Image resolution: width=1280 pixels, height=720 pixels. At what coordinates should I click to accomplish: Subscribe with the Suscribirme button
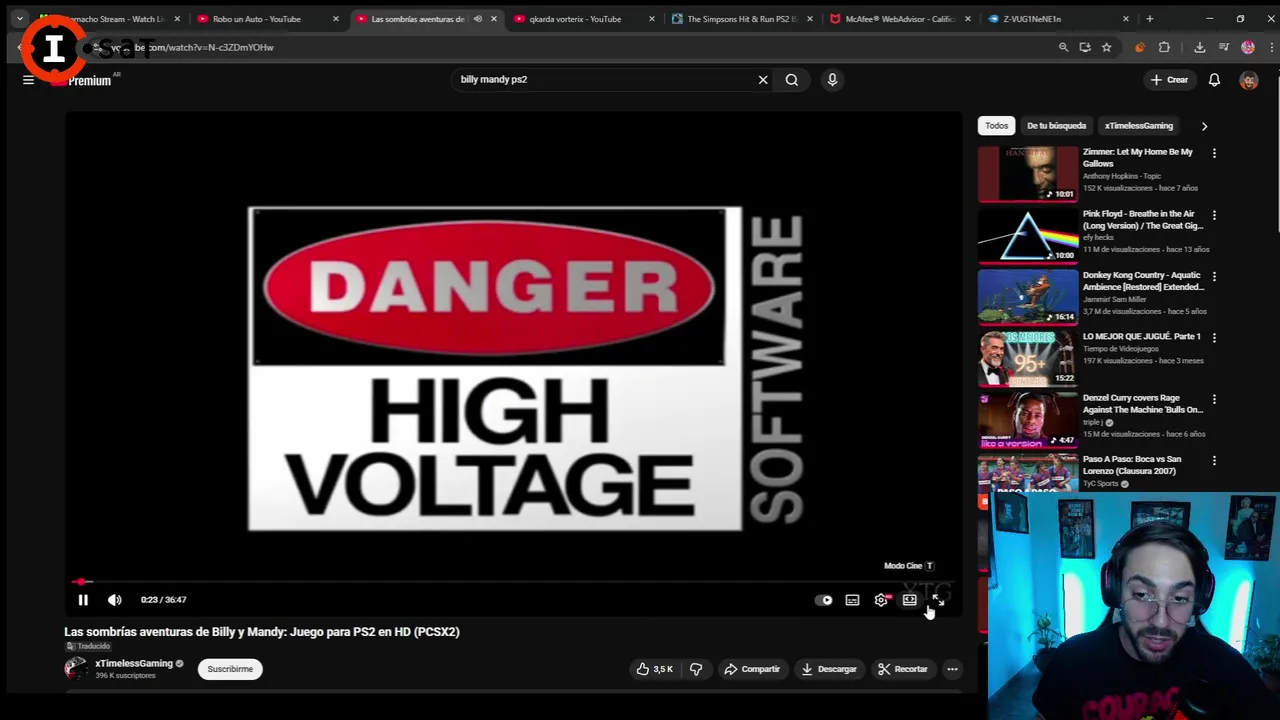(x=230, y=669)
